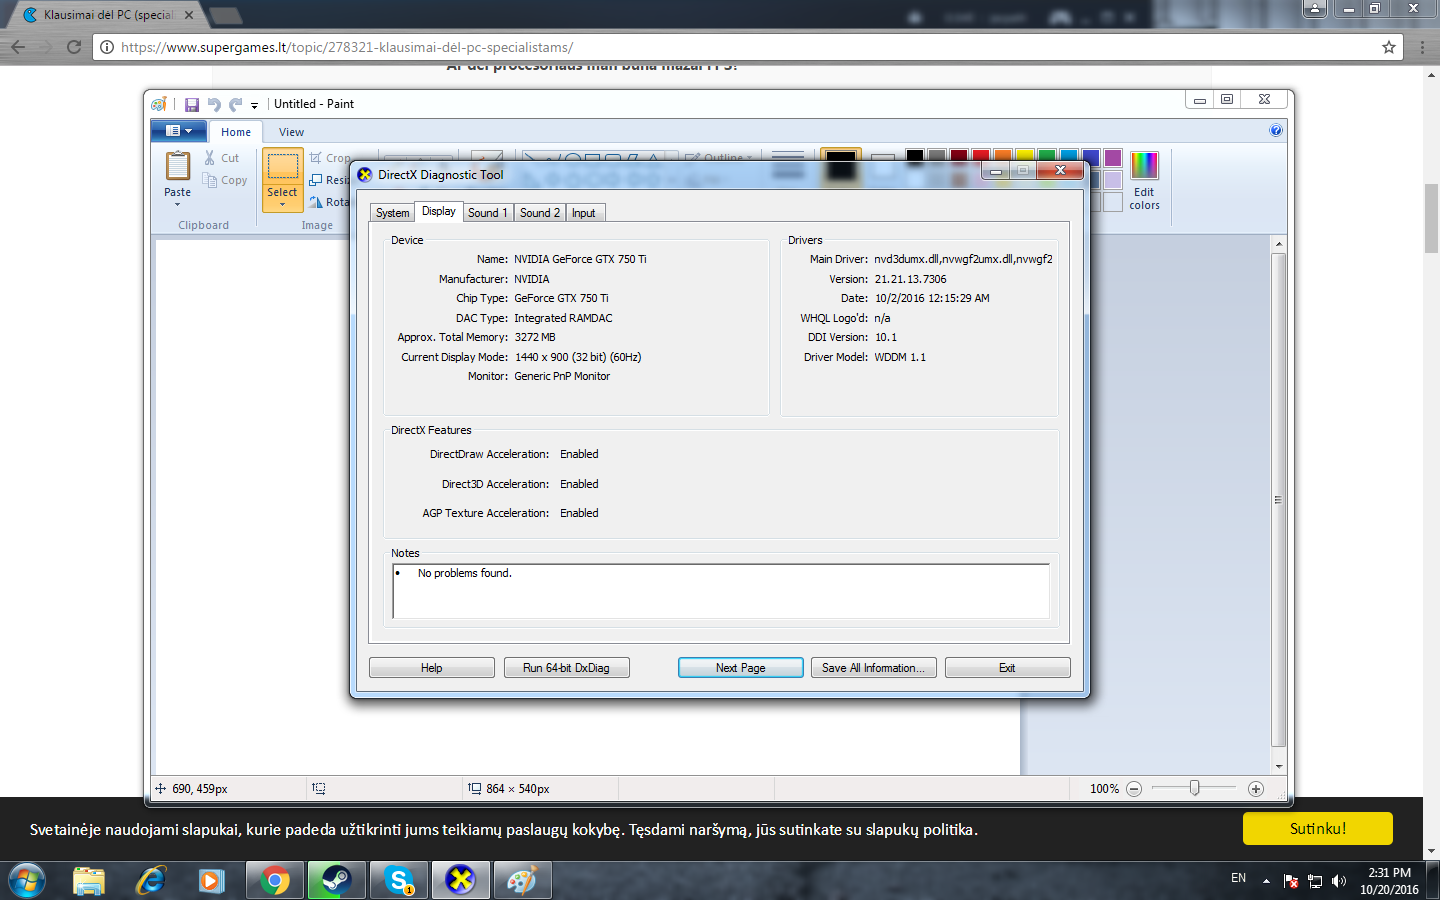Open Edit colors in Paint
Image resolution: width=1440 pixels, height=900 pixels.
tap(1144, 180)
